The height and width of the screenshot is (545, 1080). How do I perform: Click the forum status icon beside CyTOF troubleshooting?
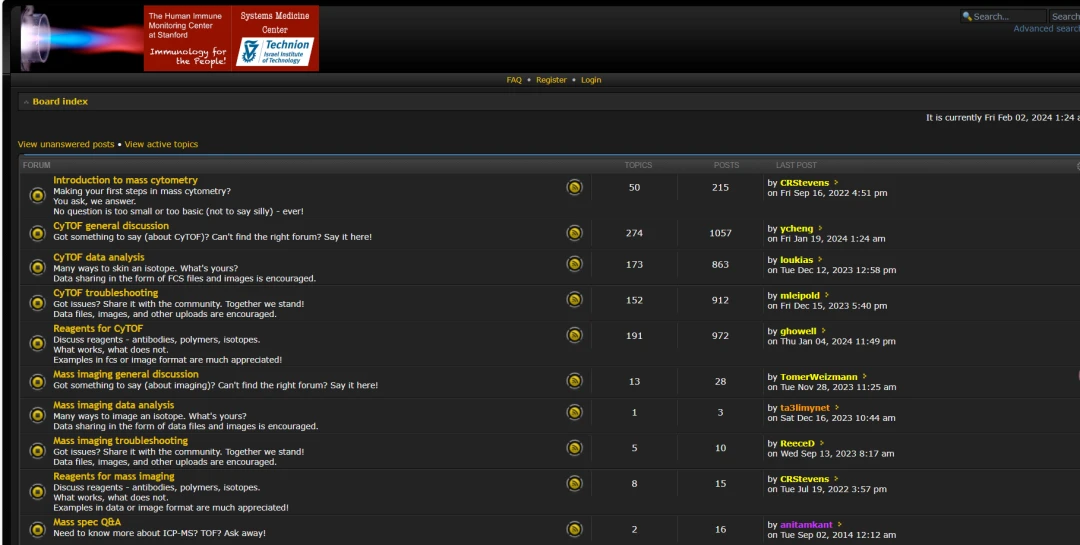[x=38, y=303]
